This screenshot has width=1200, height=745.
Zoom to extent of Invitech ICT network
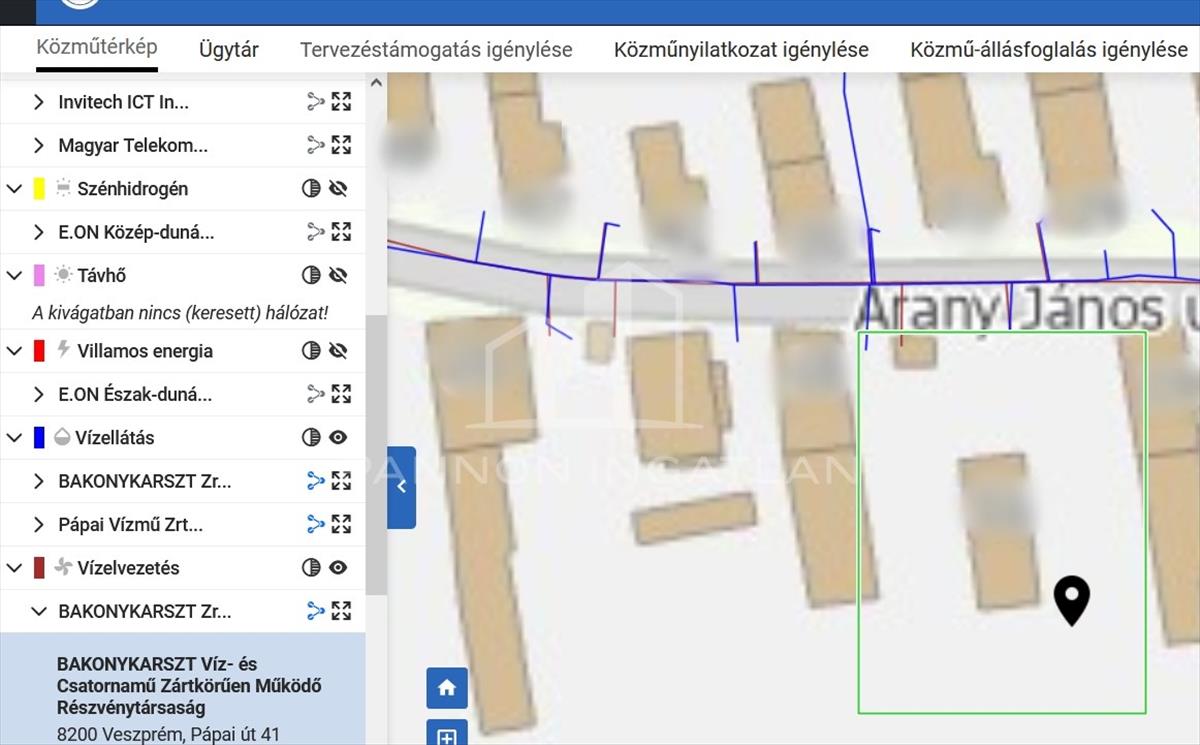[x=342, y=102]
